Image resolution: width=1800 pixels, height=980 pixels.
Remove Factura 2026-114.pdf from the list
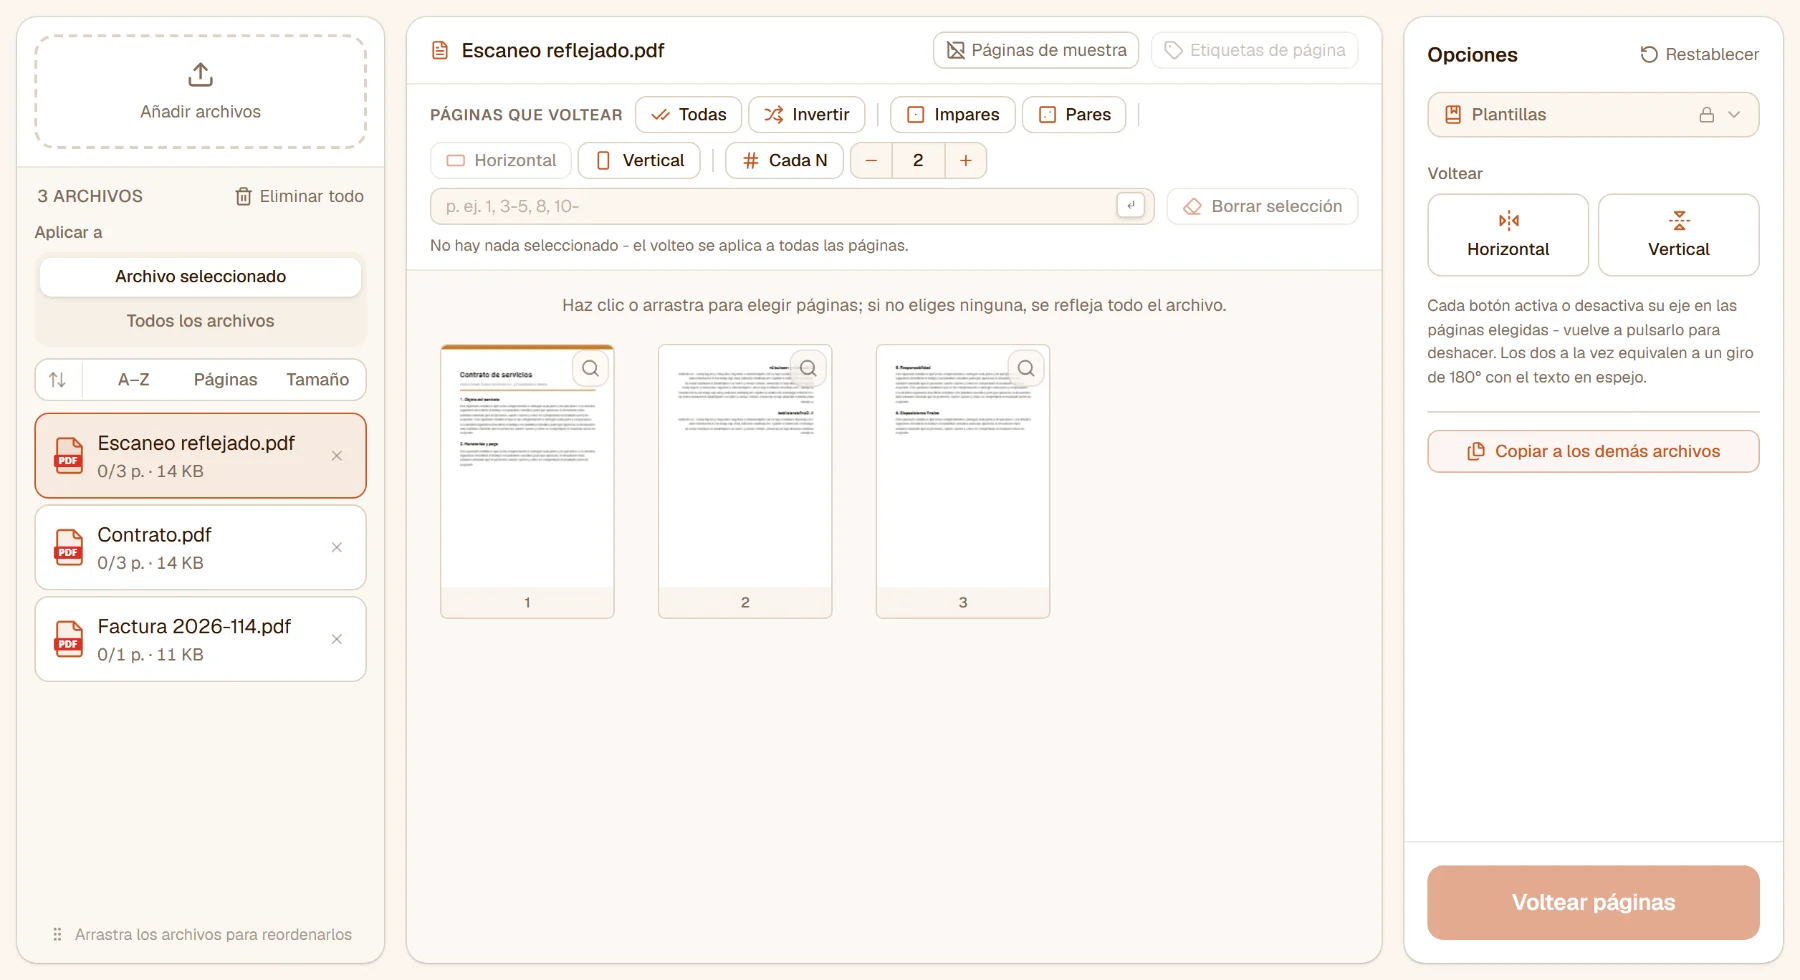pos(337,639)
